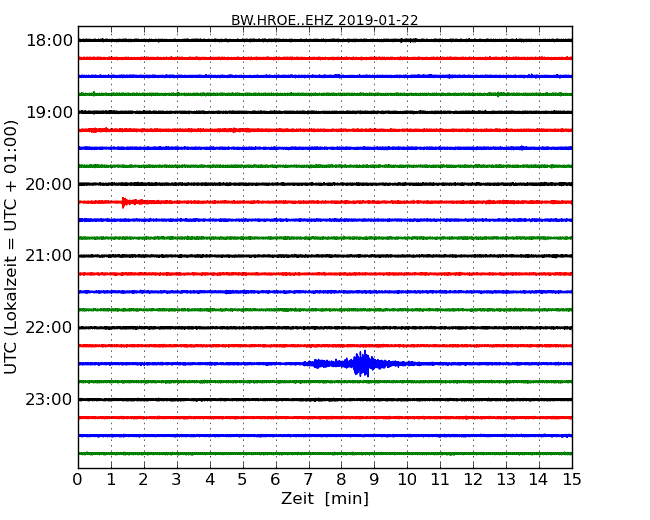650x520 pixels.
Task: Click the x-axis tick label 9
Action: tap(374, 479)
